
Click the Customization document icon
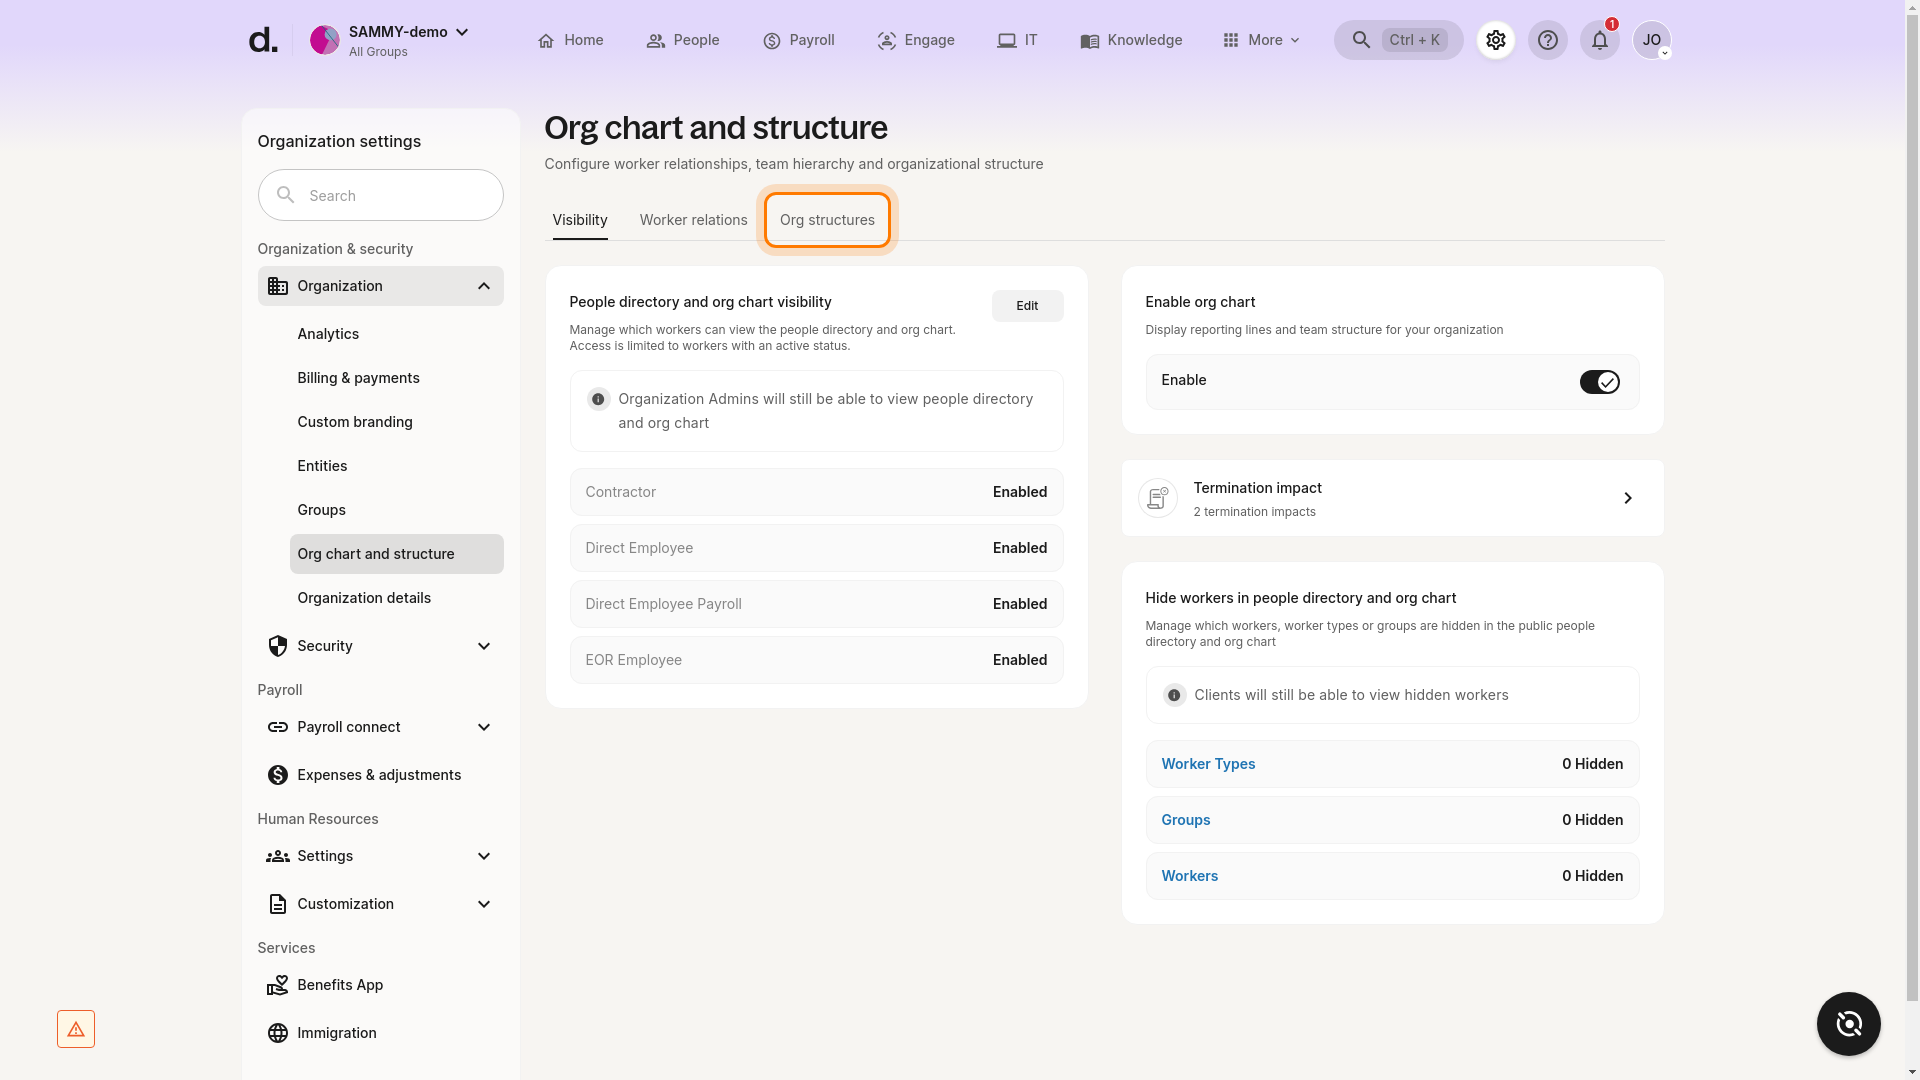(x=278, y=904)
